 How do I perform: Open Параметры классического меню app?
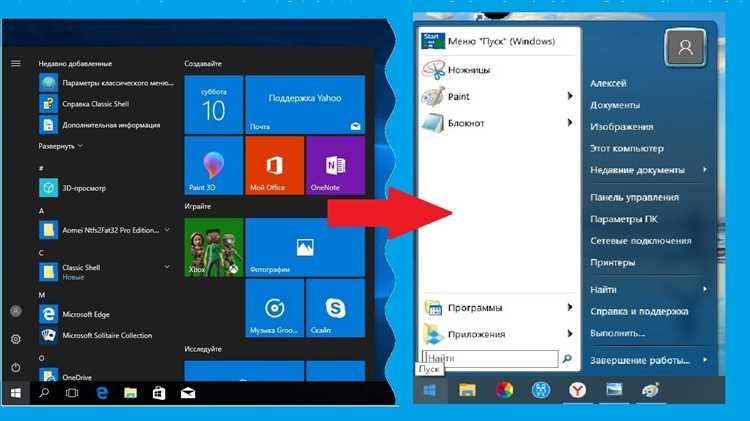107,83
